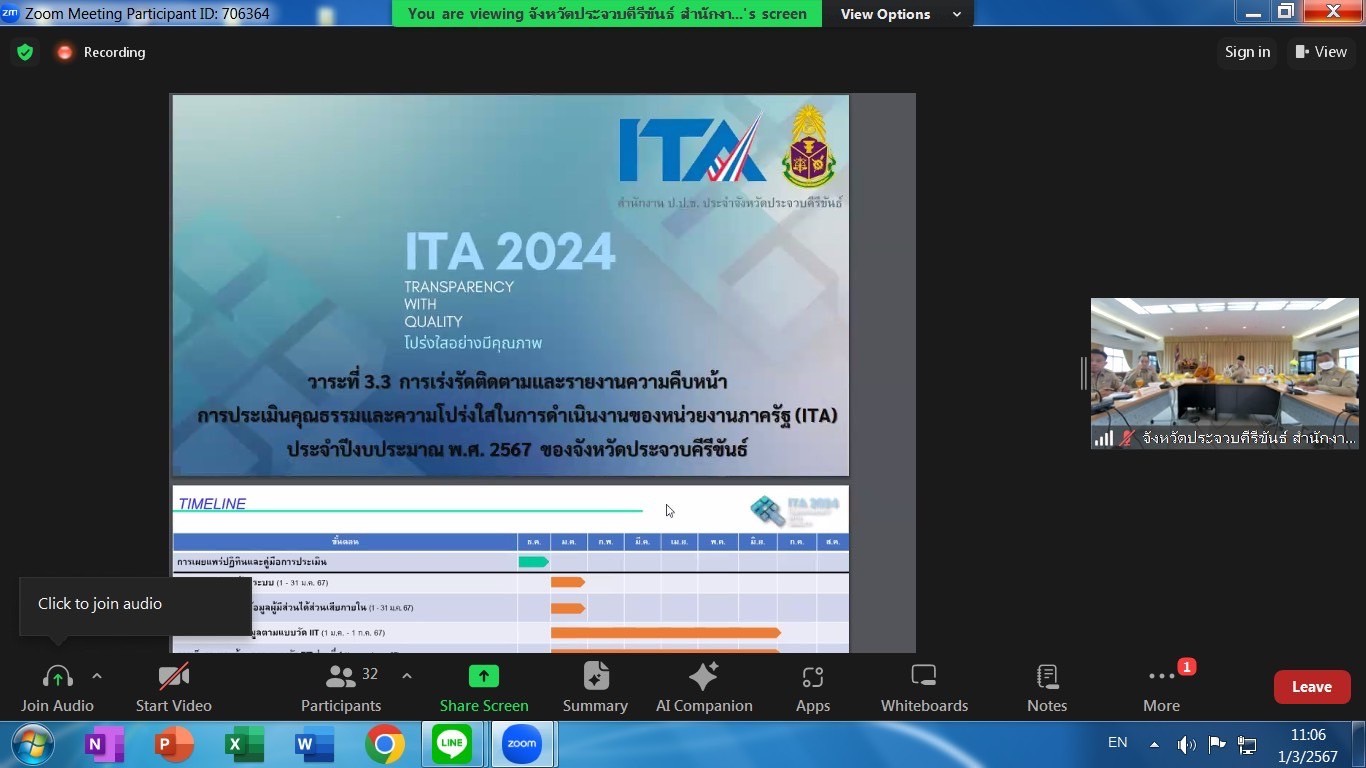
Task: Open the Participants panel
Action: point(341,688)
